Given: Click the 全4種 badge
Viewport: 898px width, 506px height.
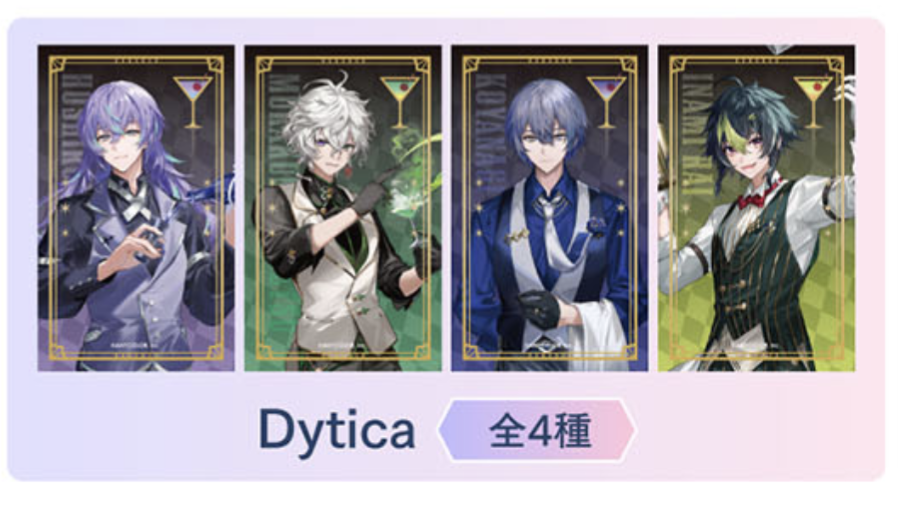Looking at the screenshot, I should (537, 430).
